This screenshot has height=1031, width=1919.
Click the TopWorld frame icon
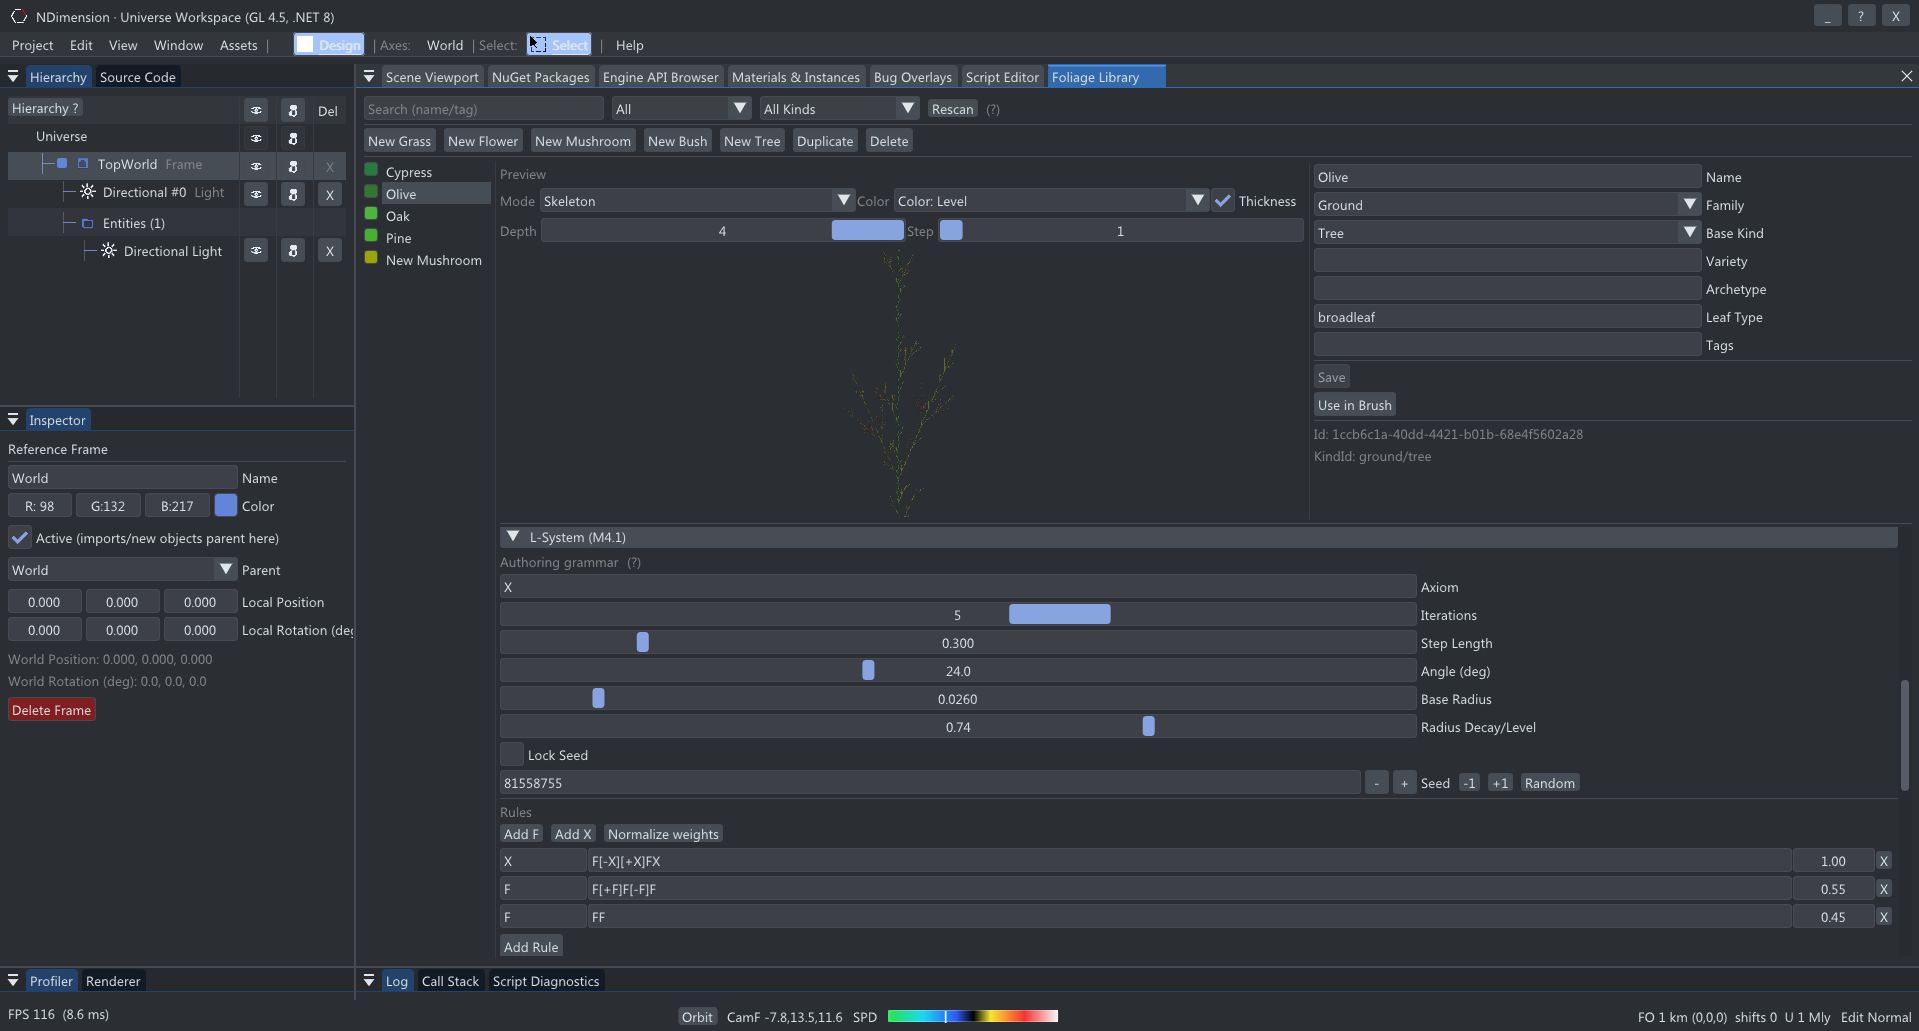tap(82, 164)
